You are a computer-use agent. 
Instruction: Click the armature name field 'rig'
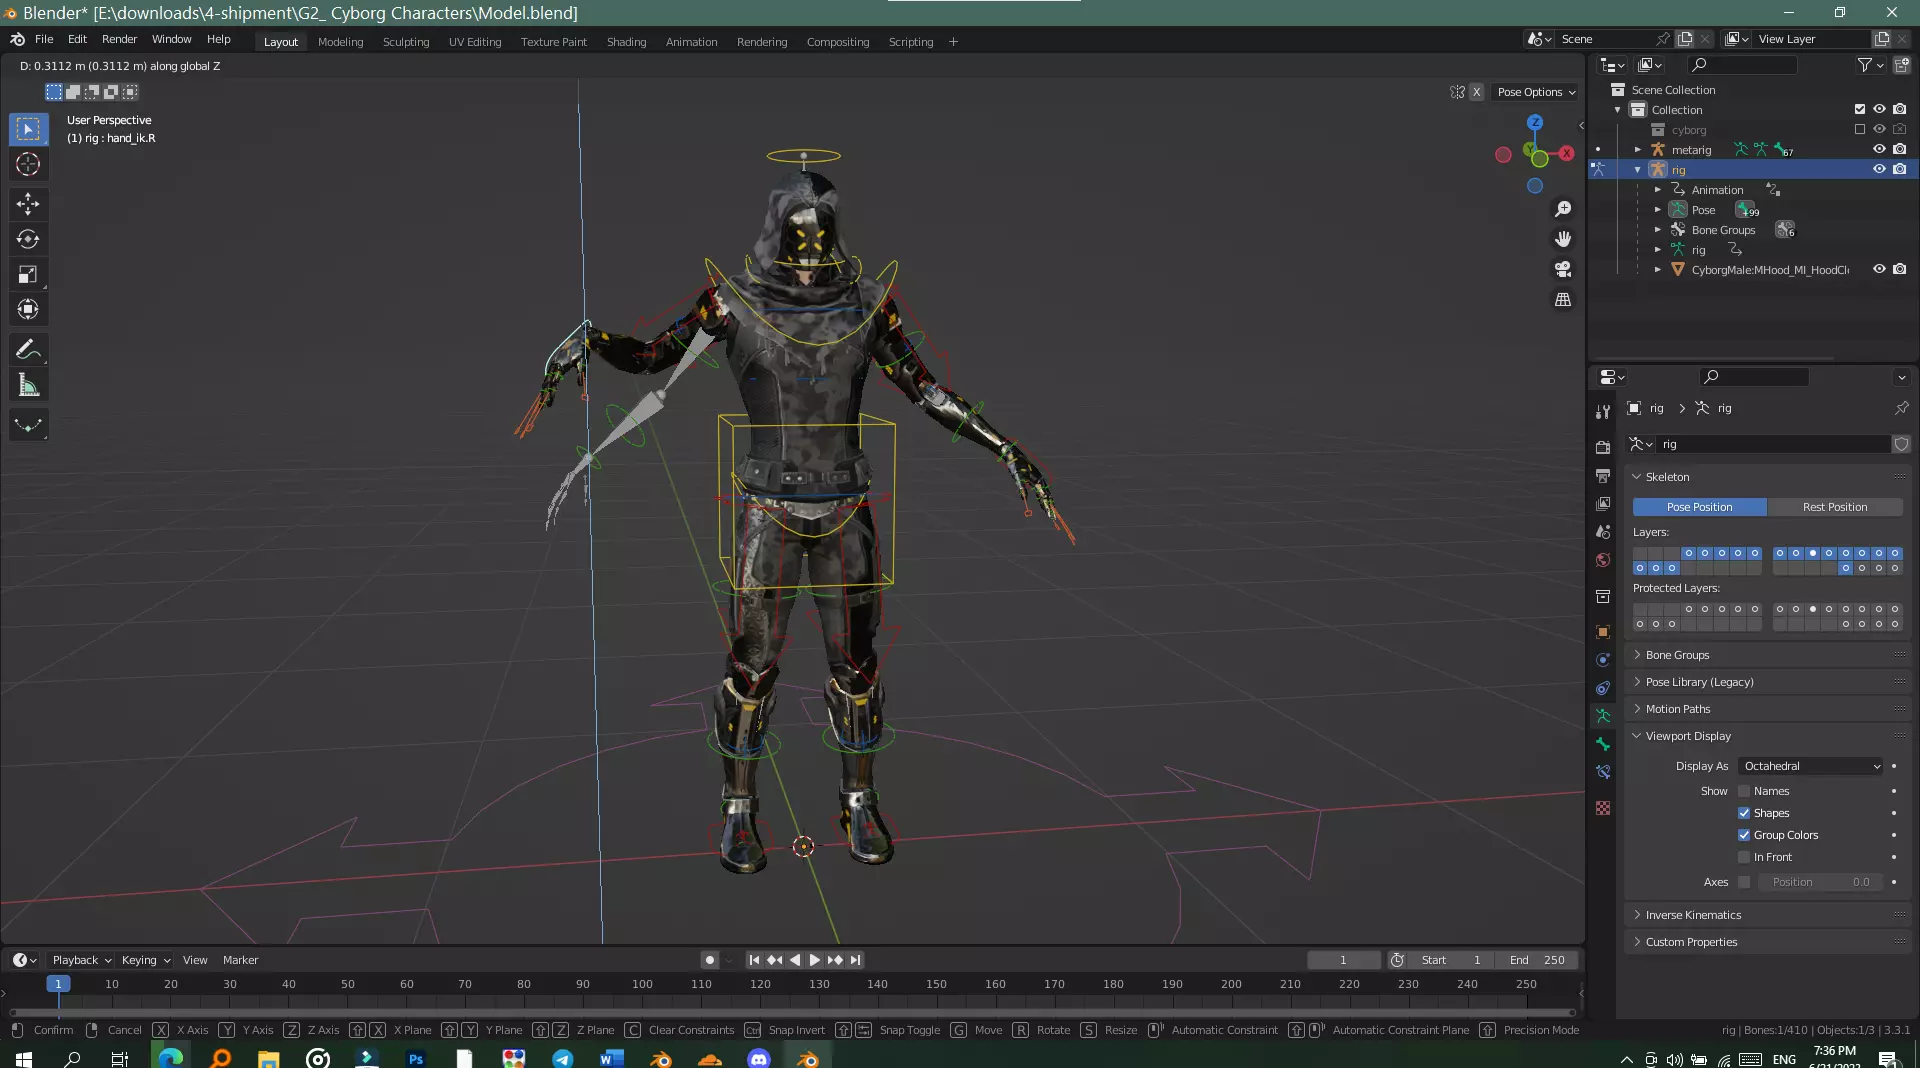pyautogui.click(x=1772, y=444)
